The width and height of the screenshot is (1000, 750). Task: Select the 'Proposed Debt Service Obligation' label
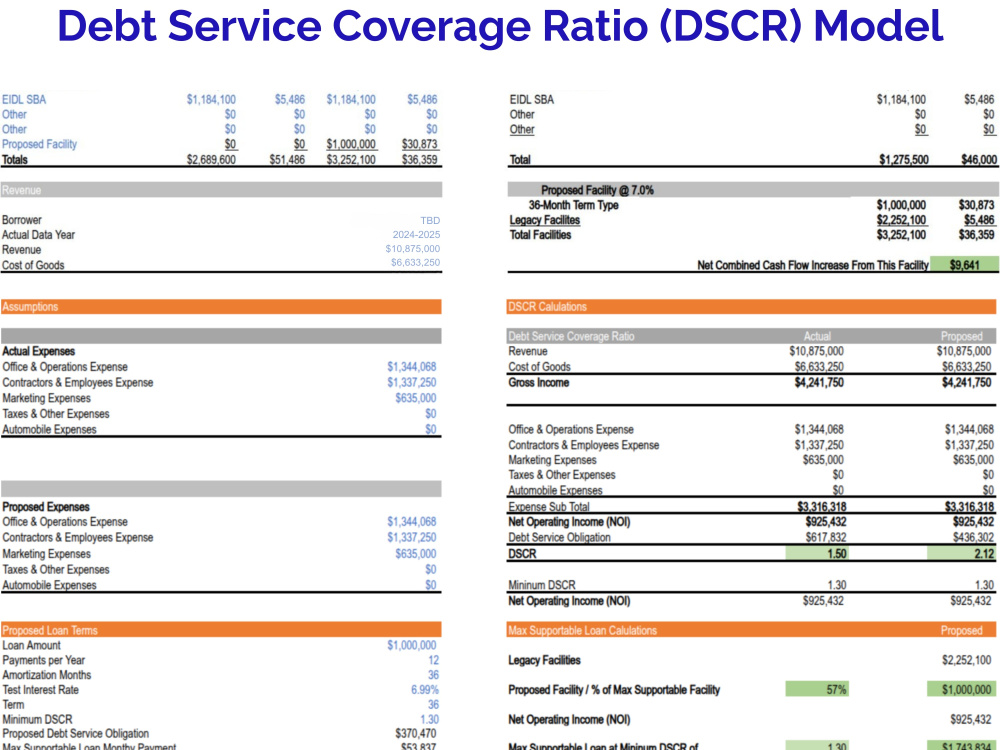click(75, 734)
